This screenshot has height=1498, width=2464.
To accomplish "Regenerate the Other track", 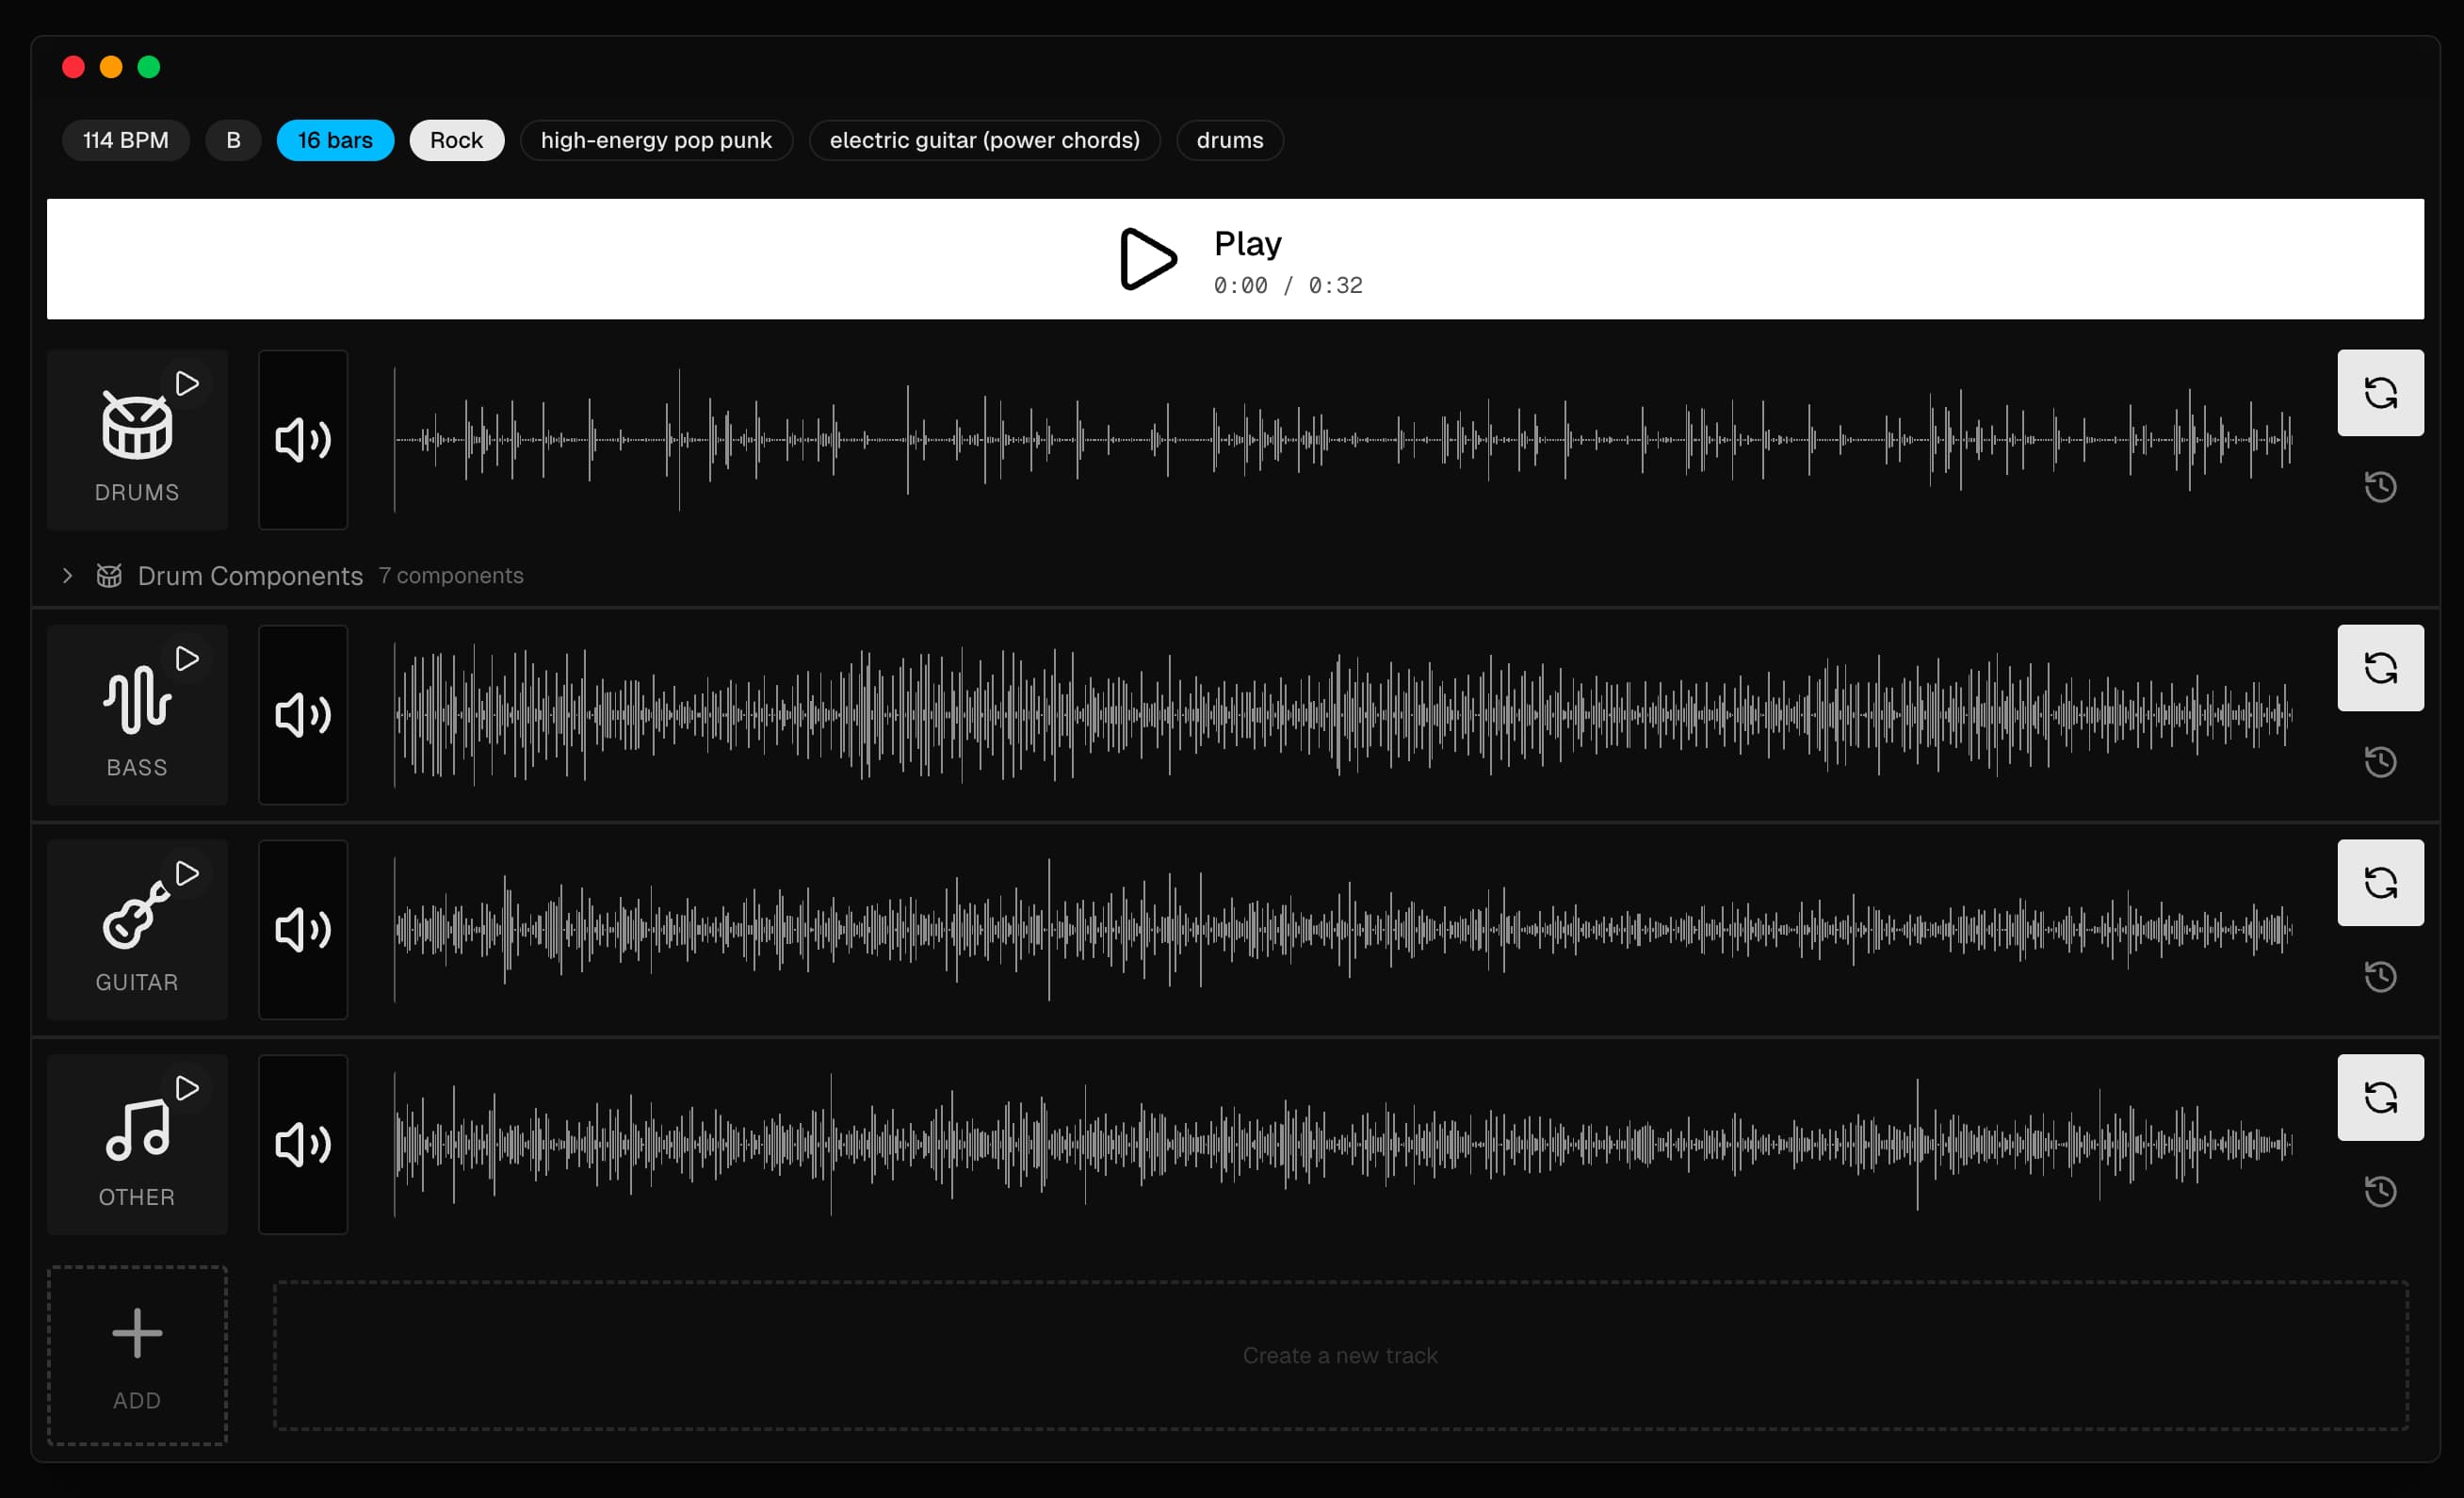I will [2380, 1097].
